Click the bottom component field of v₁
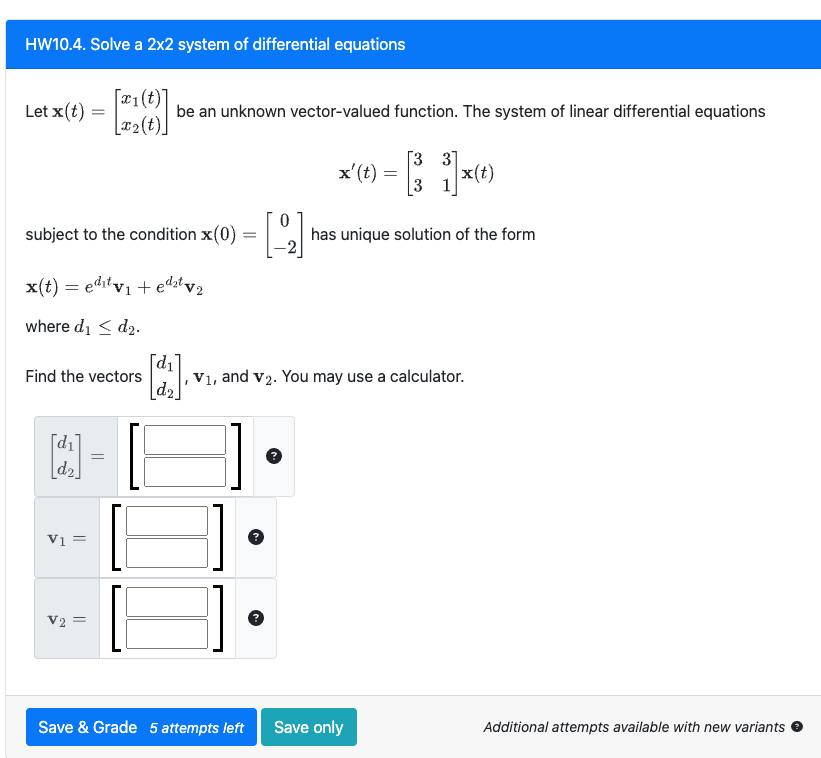The height and width of the screenshot is (758, 821). [169, 555]
